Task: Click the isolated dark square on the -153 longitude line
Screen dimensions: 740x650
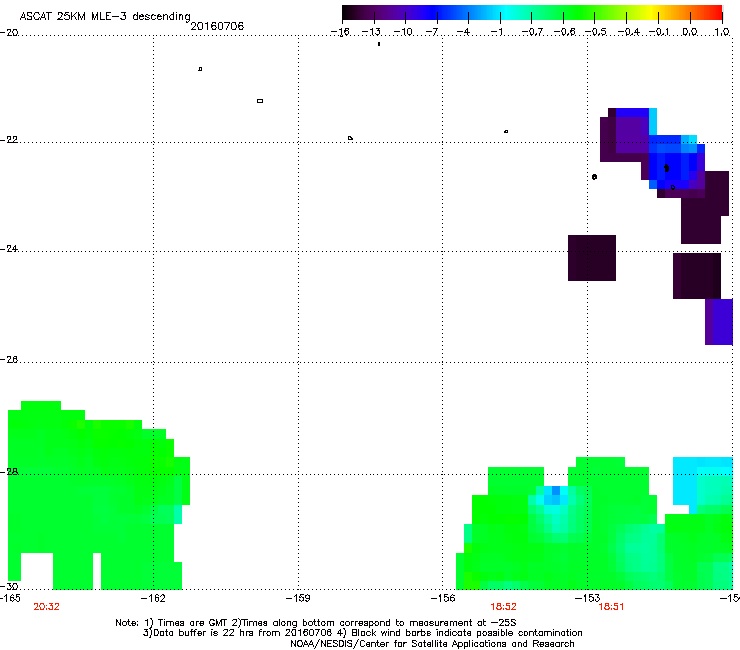Action: point(592,258)
